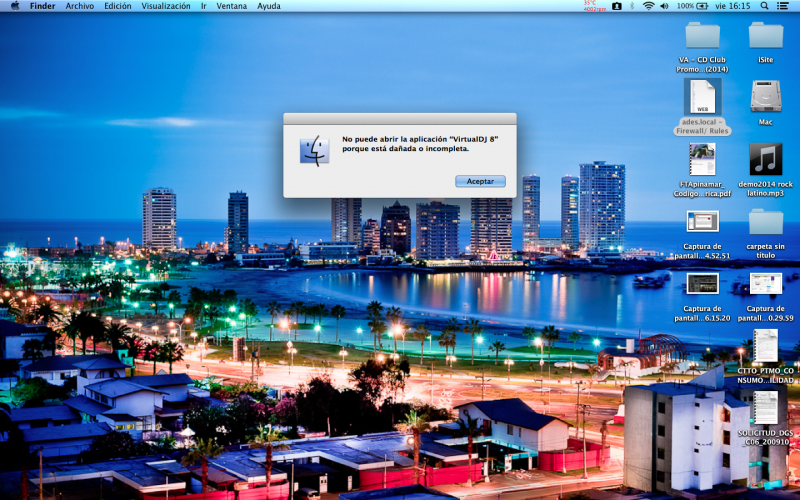This screenshot has width=800, height=500.
Task: Click the Aceptar button in the dialog
Action: tap(480, 181)
